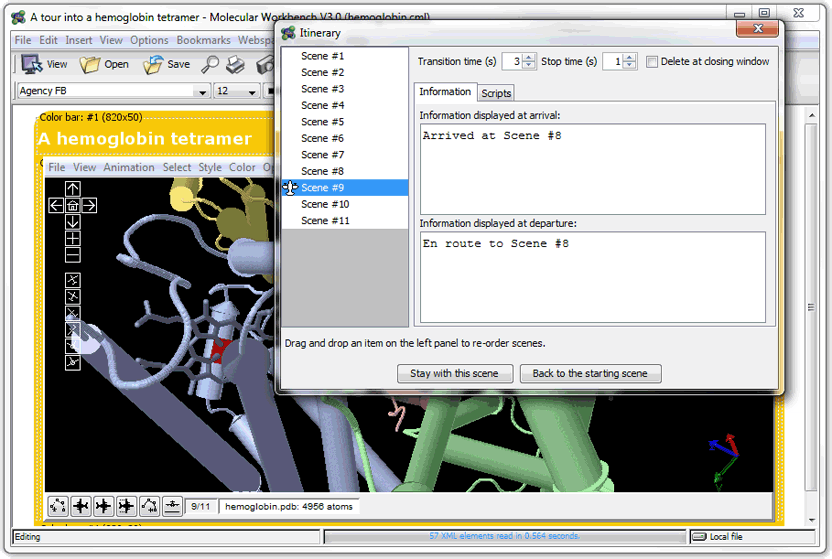This screenshot has width=832, height=559.
Task: Select Scene #2 in itinerary list
Action: click(x=345, y=72)
